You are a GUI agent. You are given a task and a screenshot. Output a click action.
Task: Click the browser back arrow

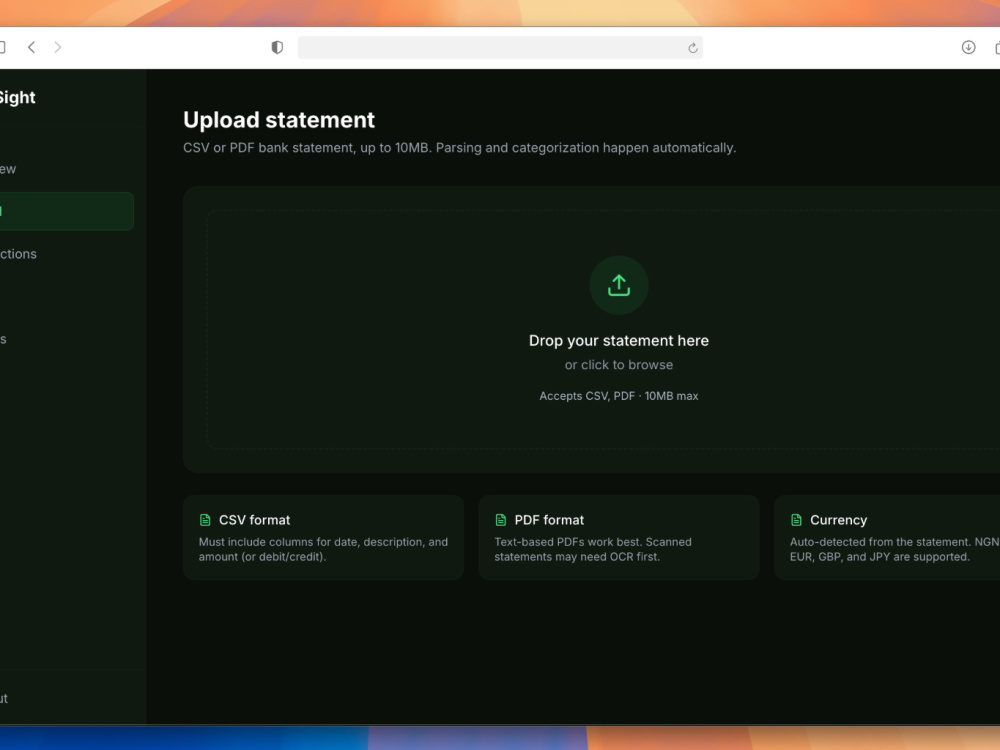31,47
